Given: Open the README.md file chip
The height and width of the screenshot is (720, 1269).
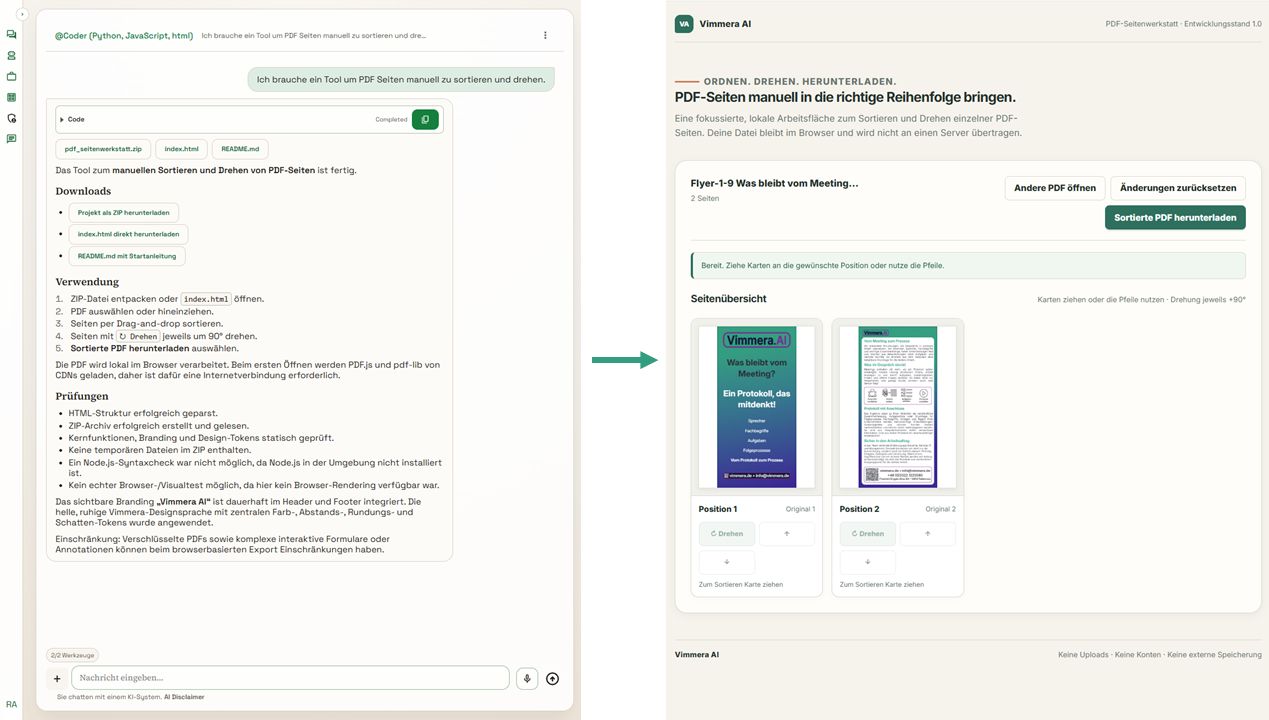Looking at the screenshot, I should (240, 149).
